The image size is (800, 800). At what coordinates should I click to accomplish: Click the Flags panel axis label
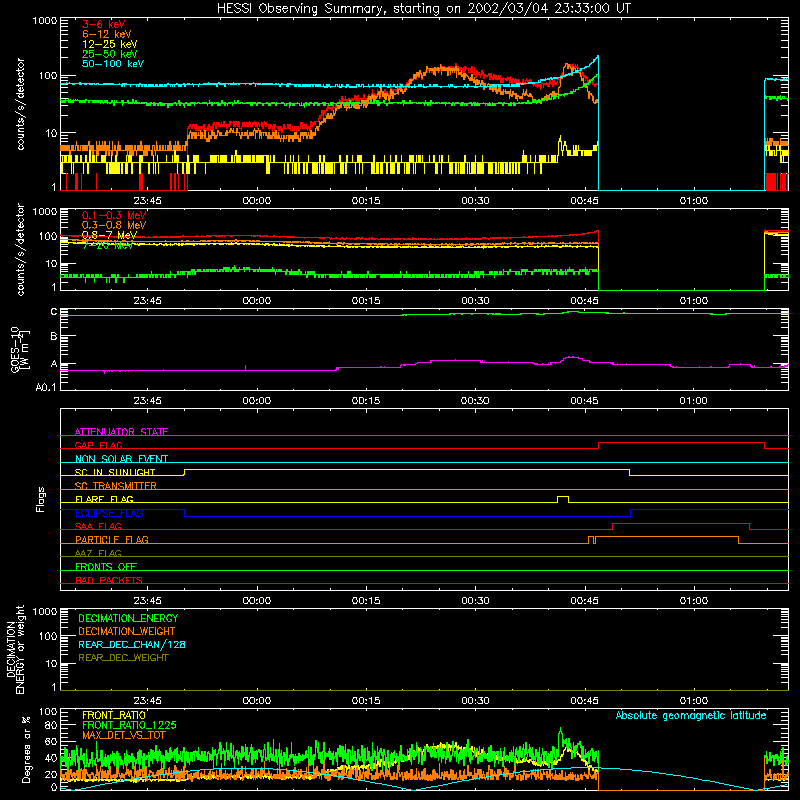[x=41, y=499]
